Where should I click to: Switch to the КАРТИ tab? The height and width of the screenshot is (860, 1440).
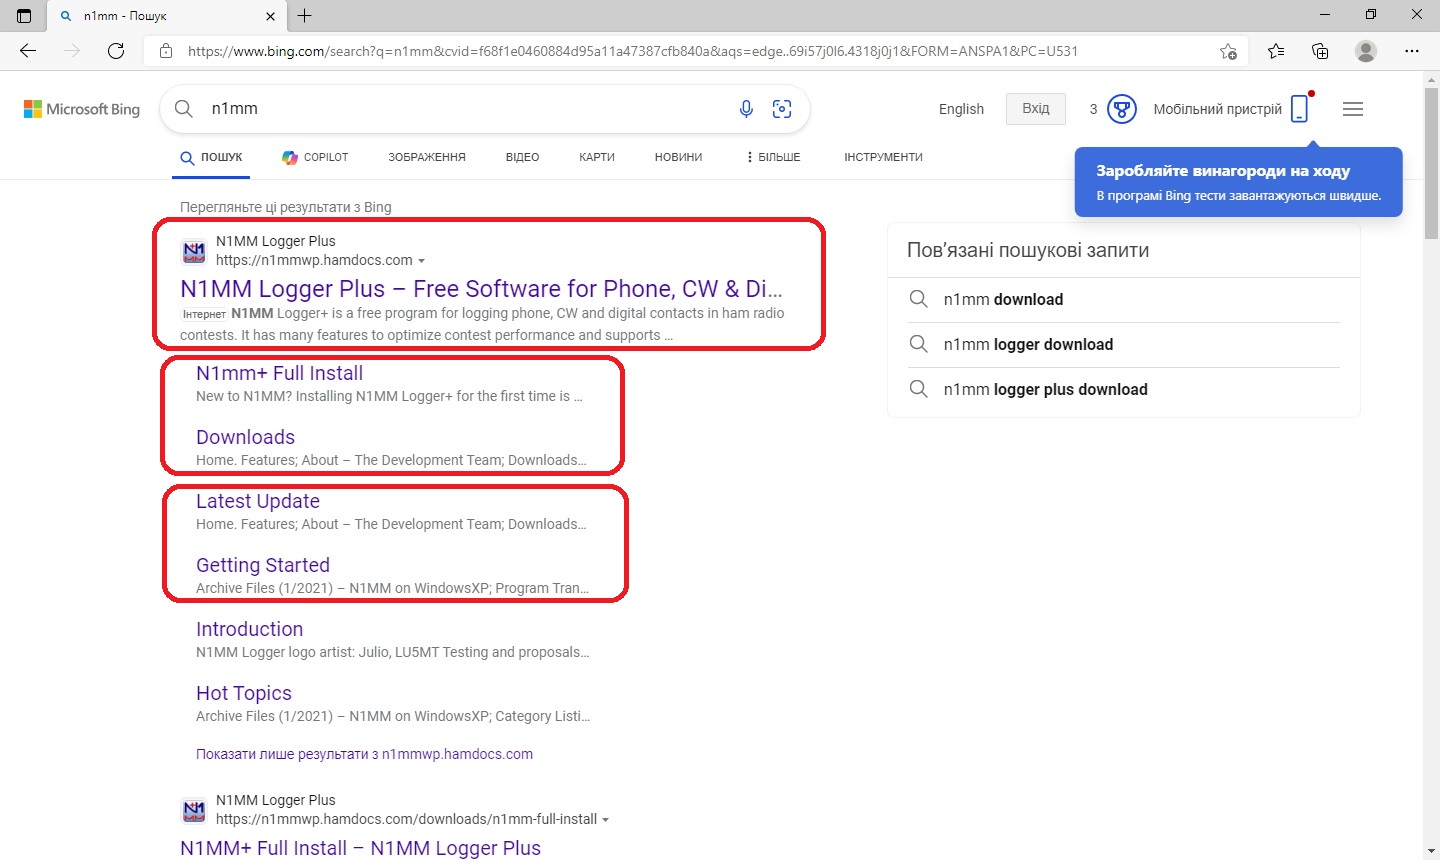coord(597,157)
